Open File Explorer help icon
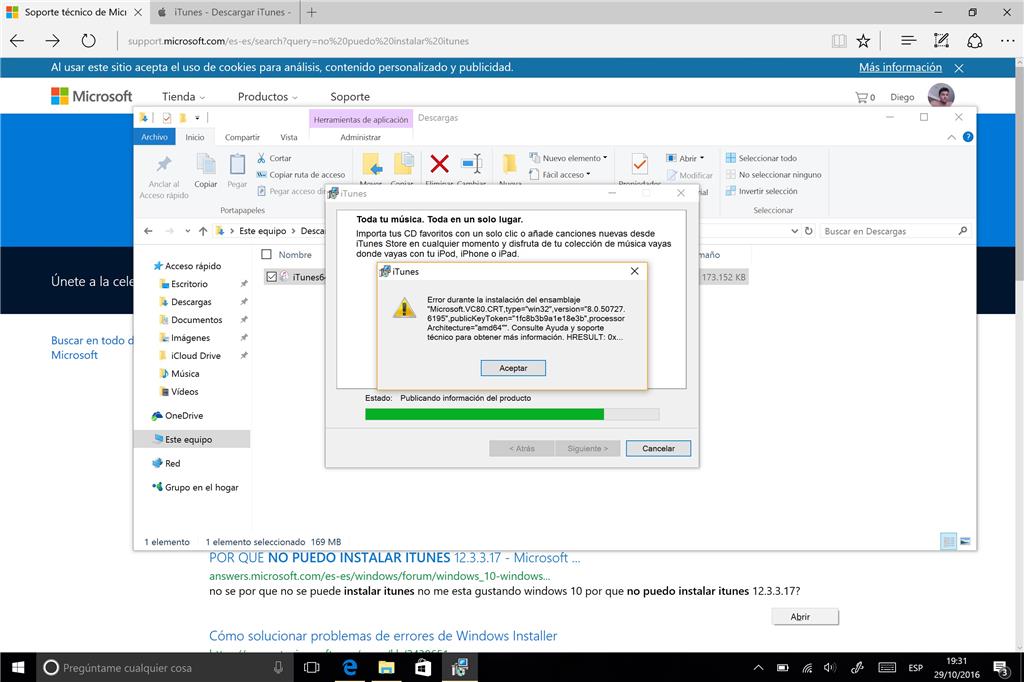 pos(968,137)
